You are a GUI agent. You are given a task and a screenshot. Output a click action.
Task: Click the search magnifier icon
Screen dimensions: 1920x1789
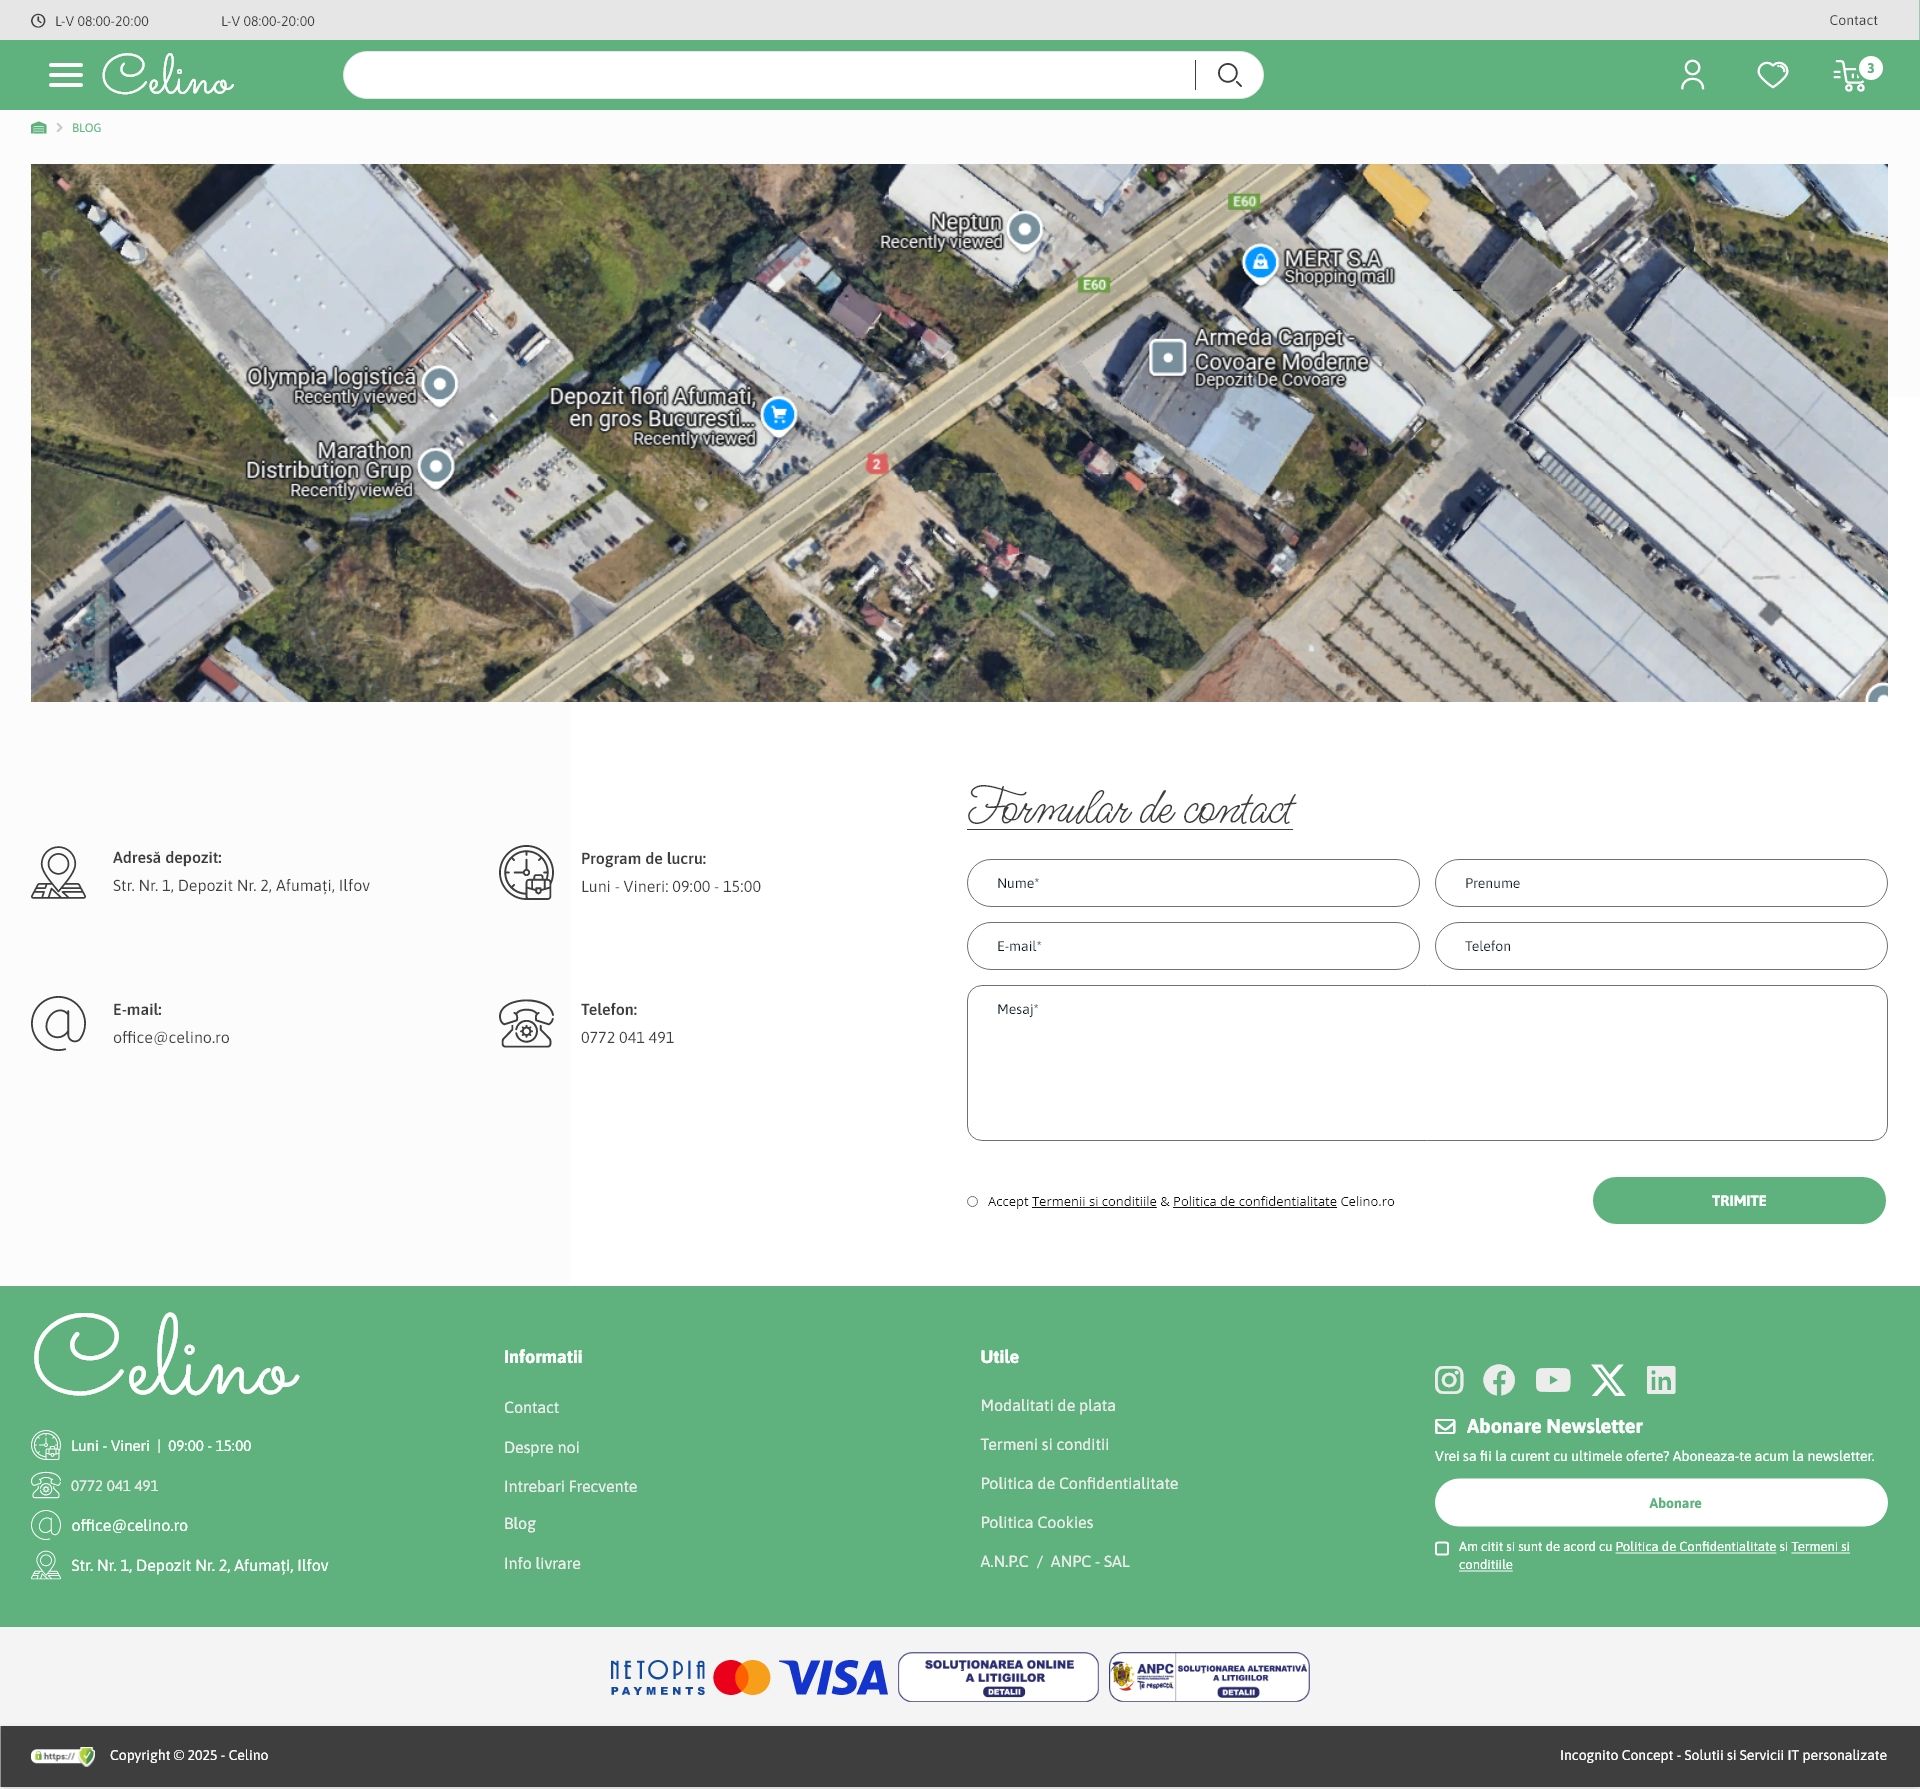click(1229, 75)
